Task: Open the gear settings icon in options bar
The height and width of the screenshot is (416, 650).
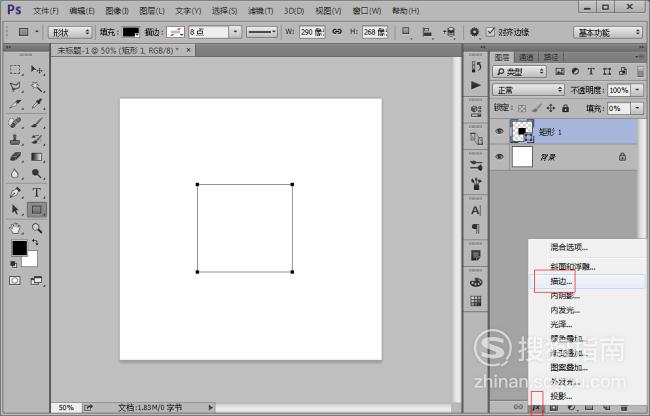Action: pos(474,32)
